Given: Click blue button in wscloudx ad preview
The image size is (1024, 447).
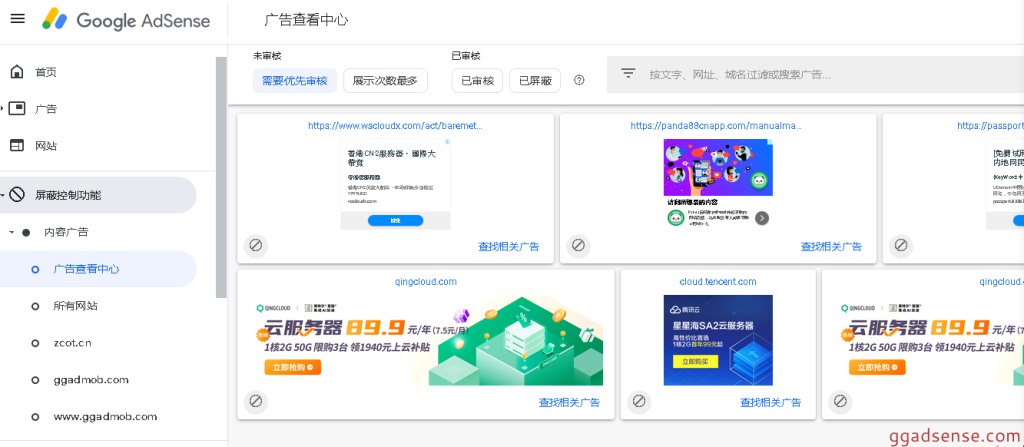Looking at the screenshot, I should tap(395, 220).
